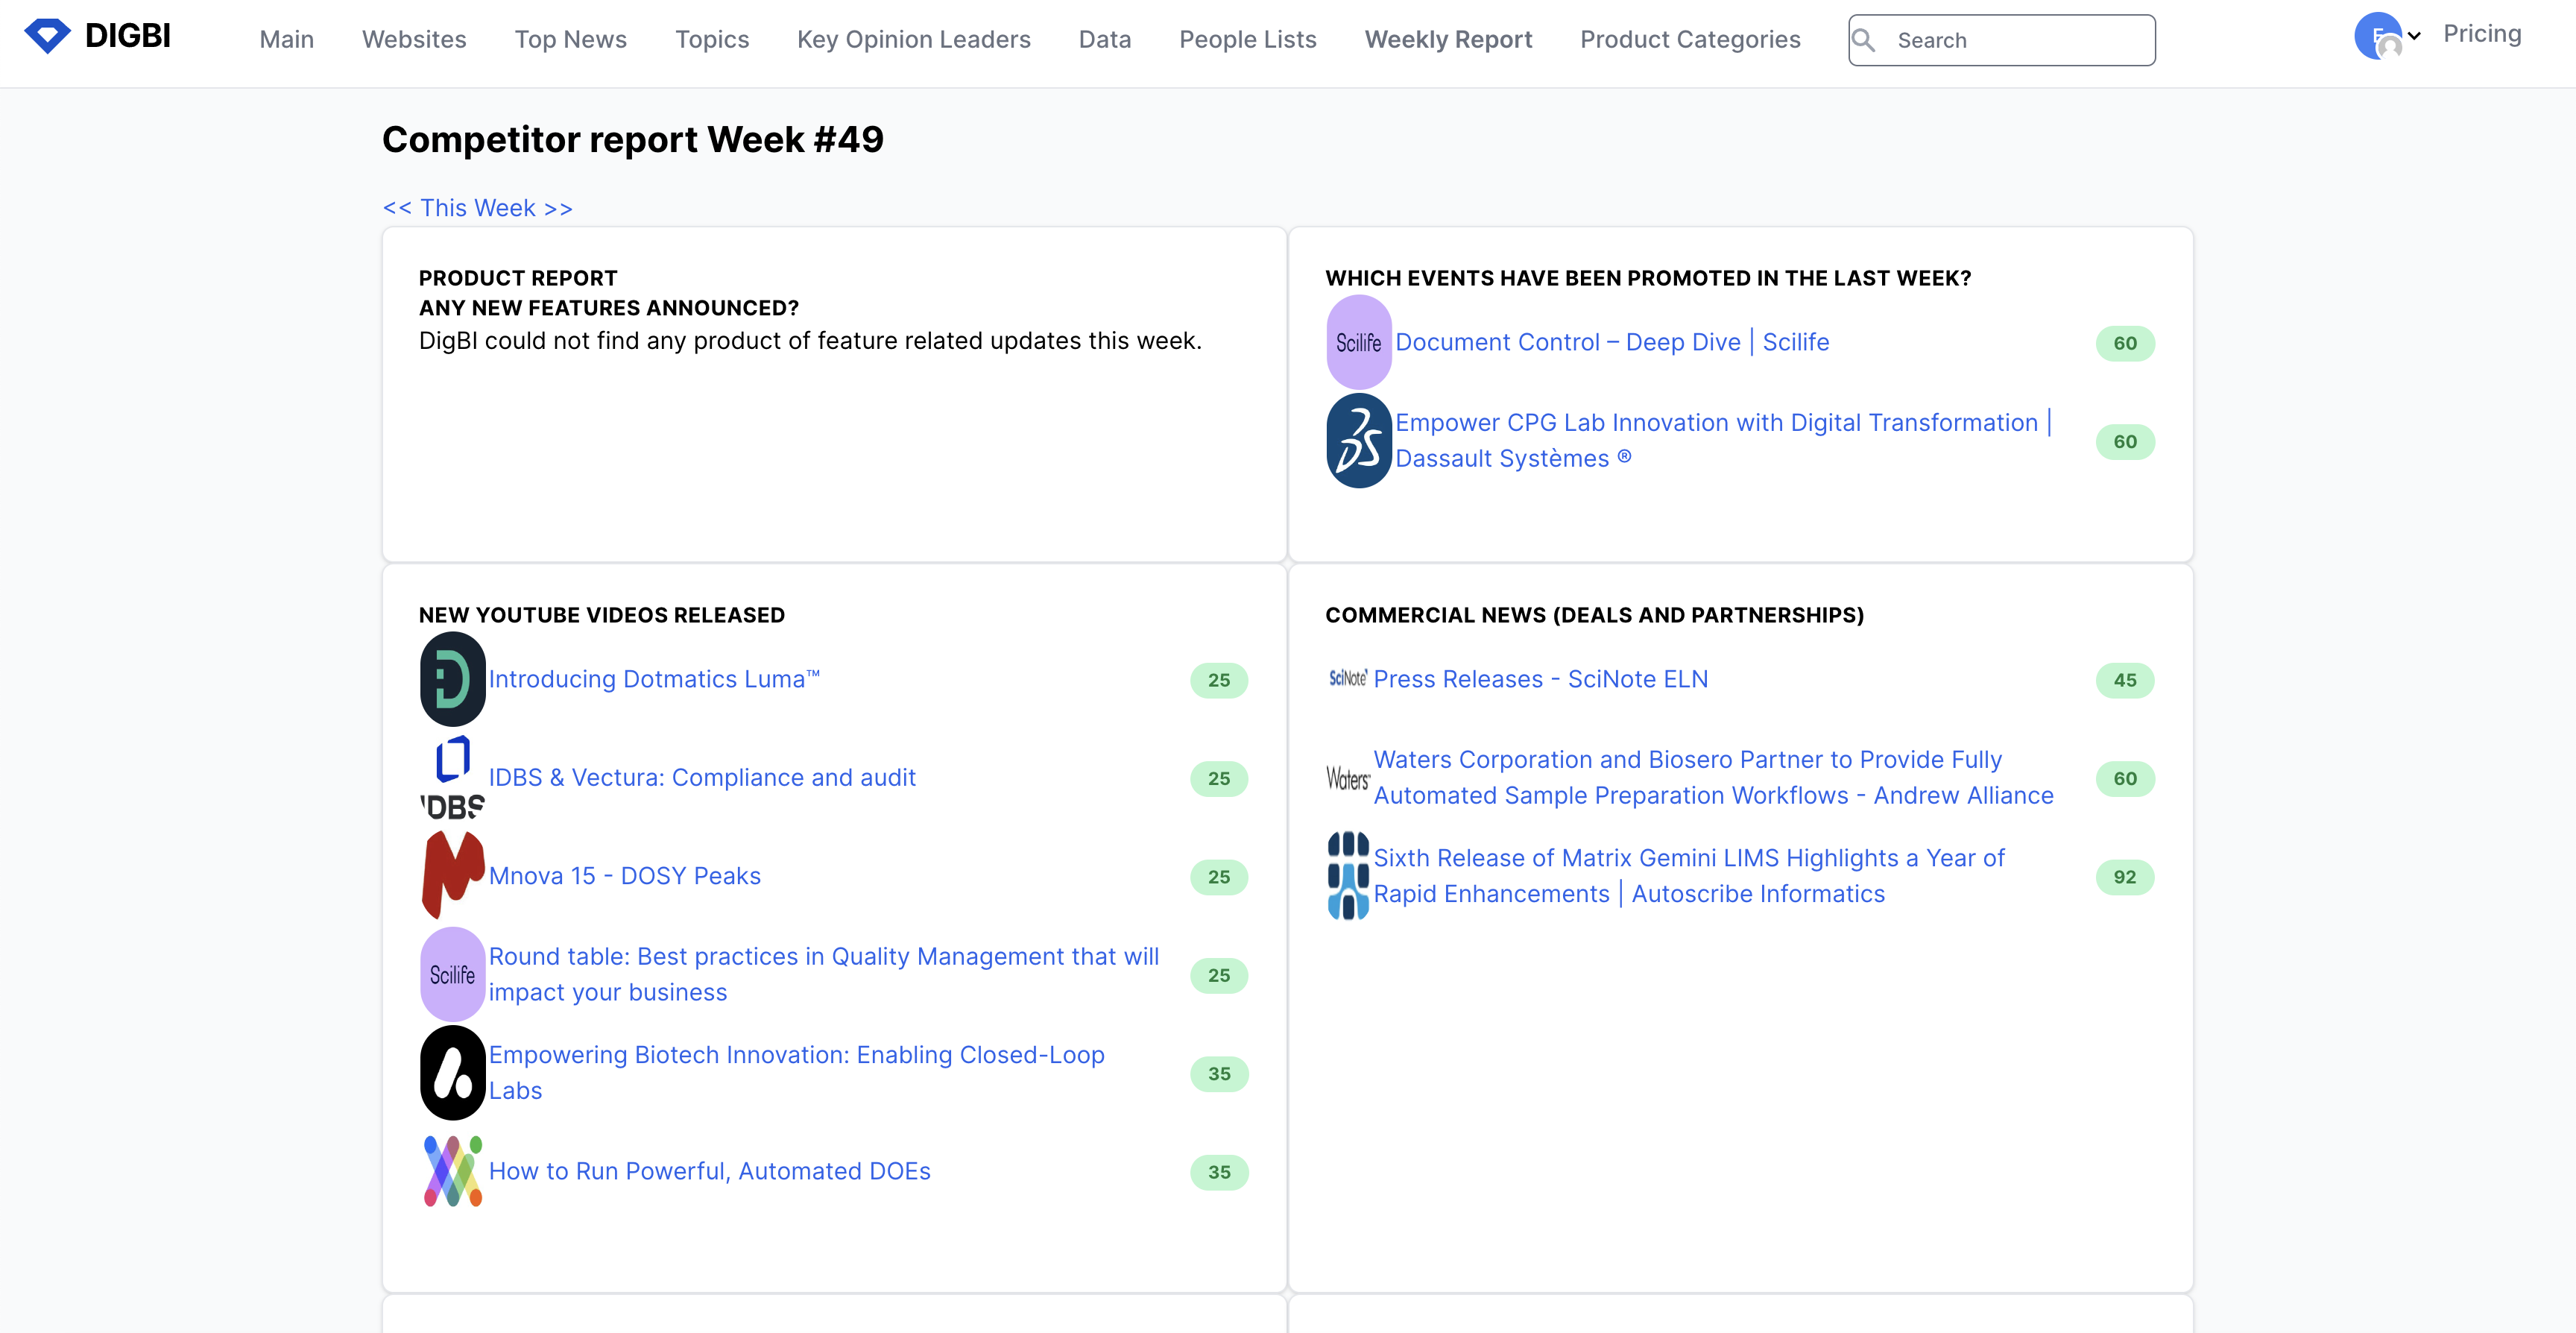Open the Data menu item
Screen dimensions: 2576x1333
(1105, 39)
